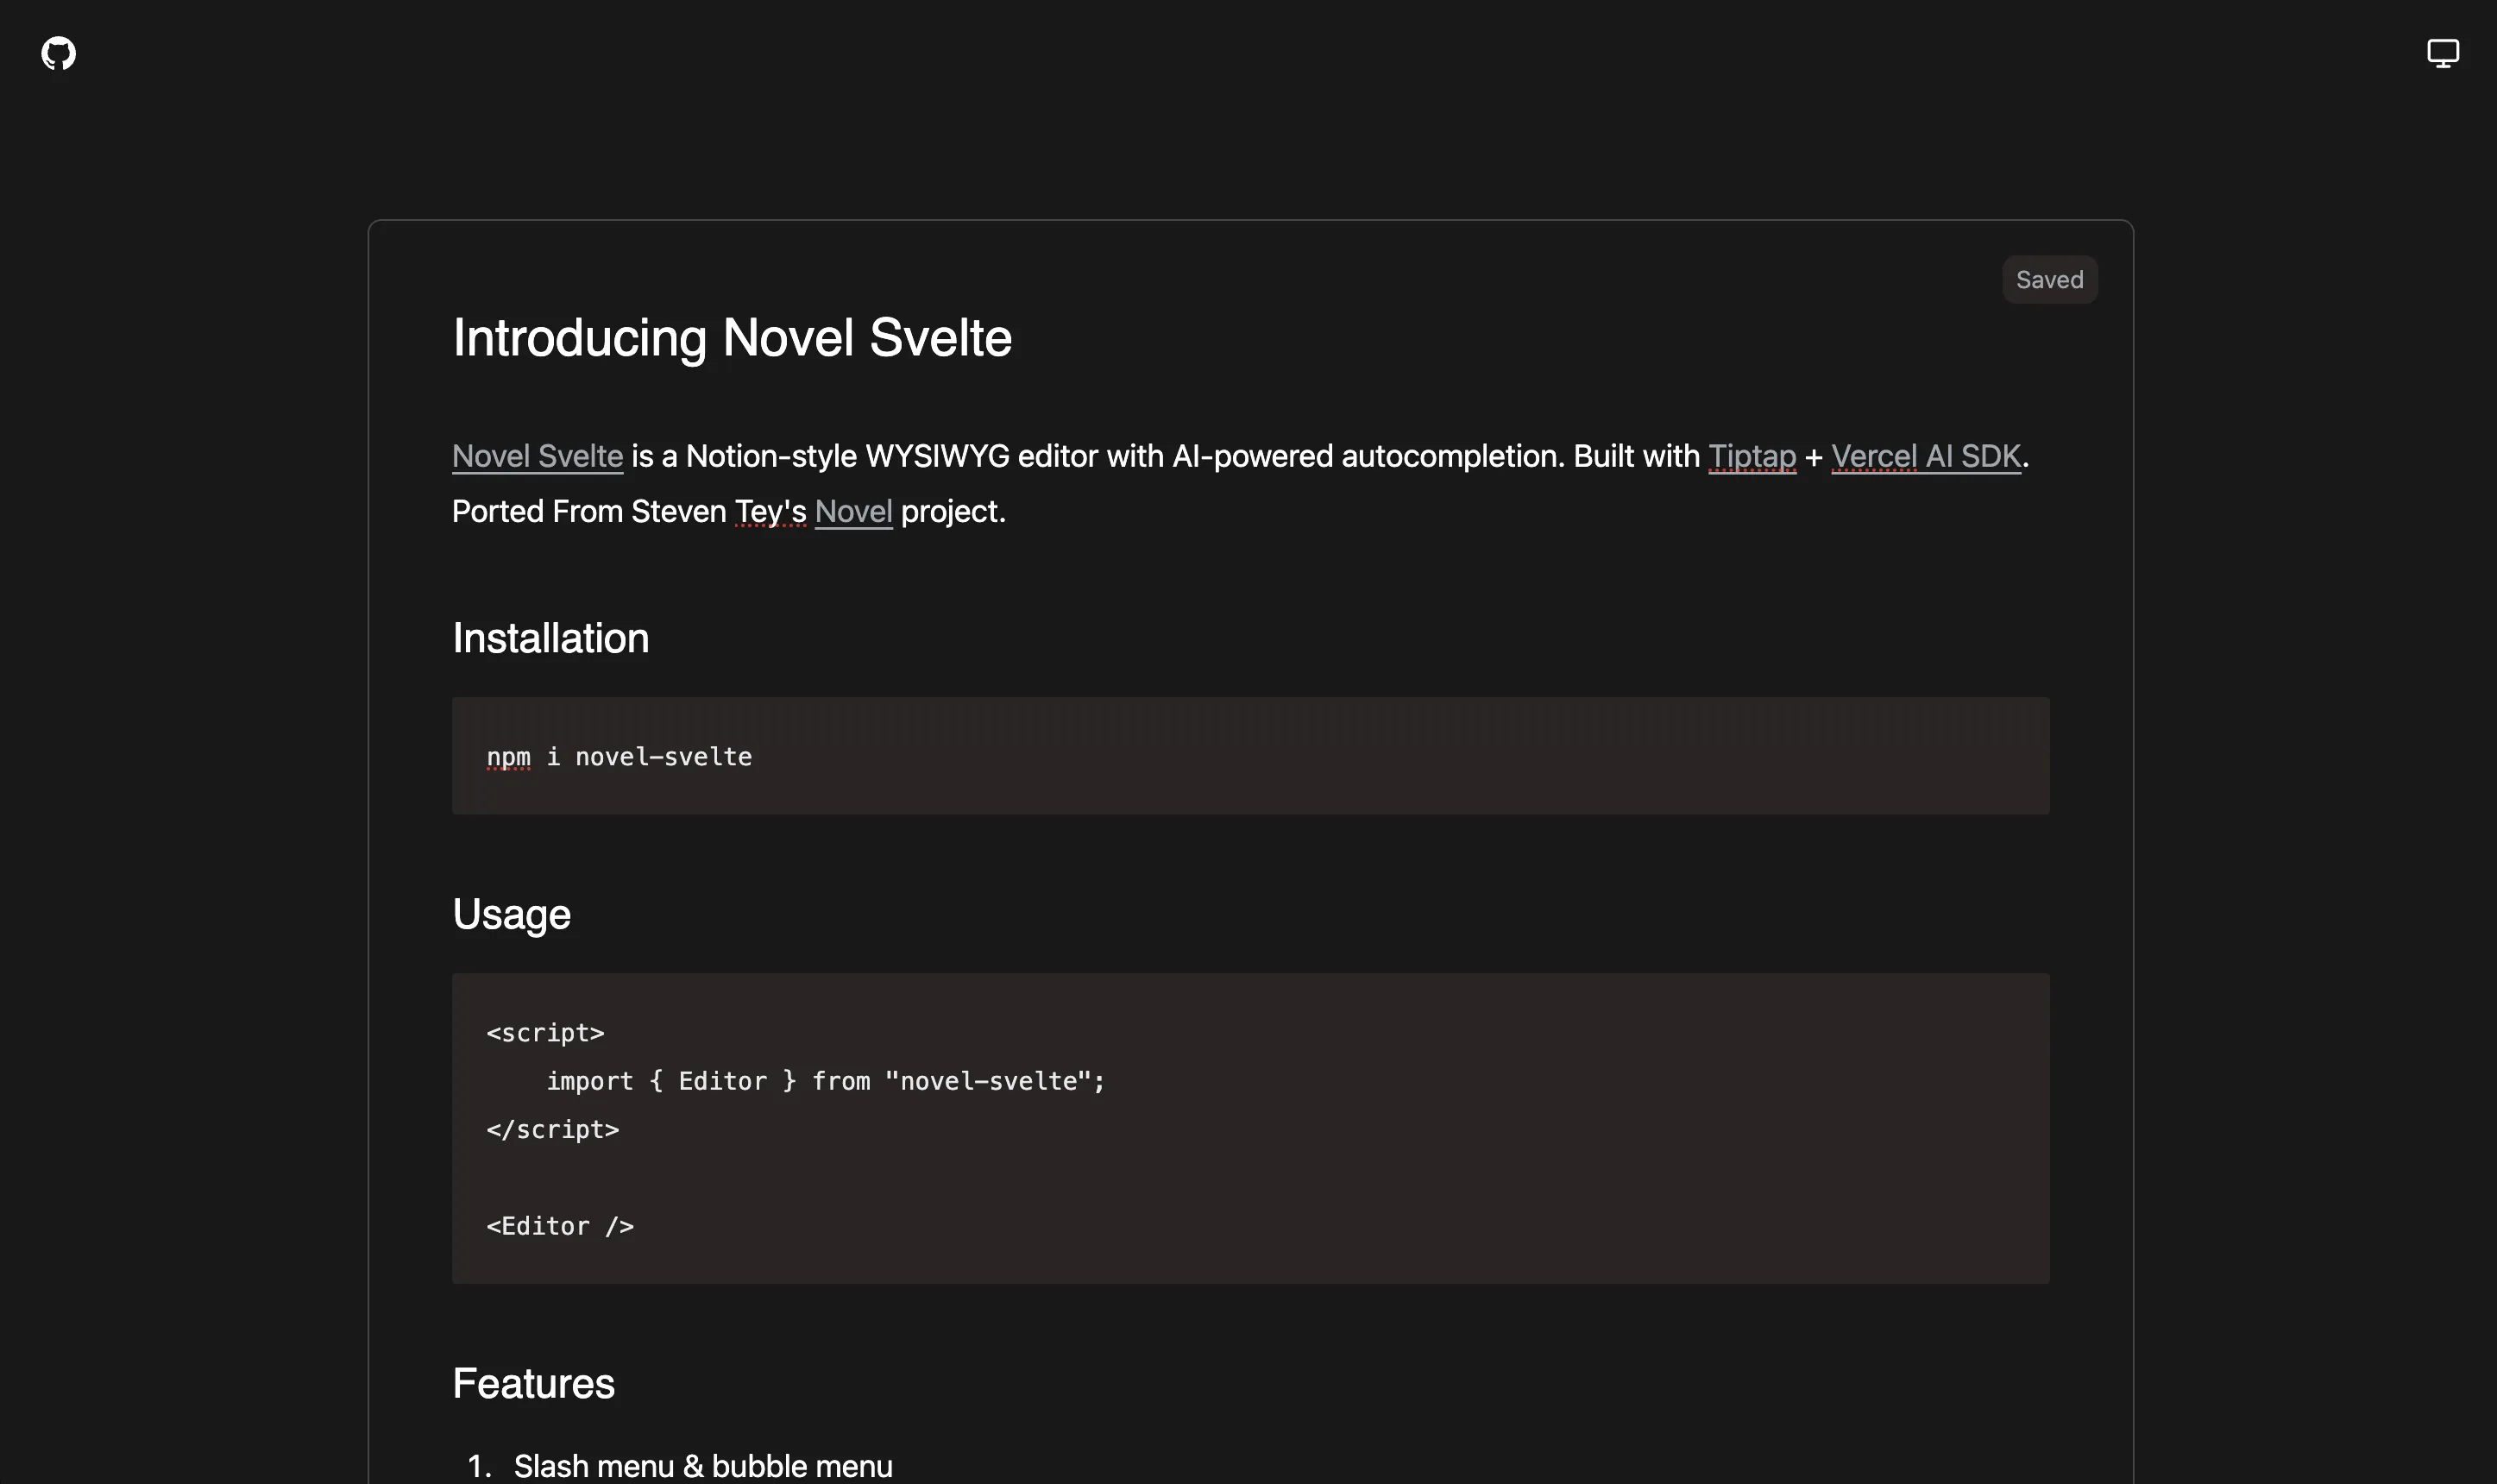Click the opening script tag line
This screenshot has height=1484, width=2497.
click(545, 1033)
